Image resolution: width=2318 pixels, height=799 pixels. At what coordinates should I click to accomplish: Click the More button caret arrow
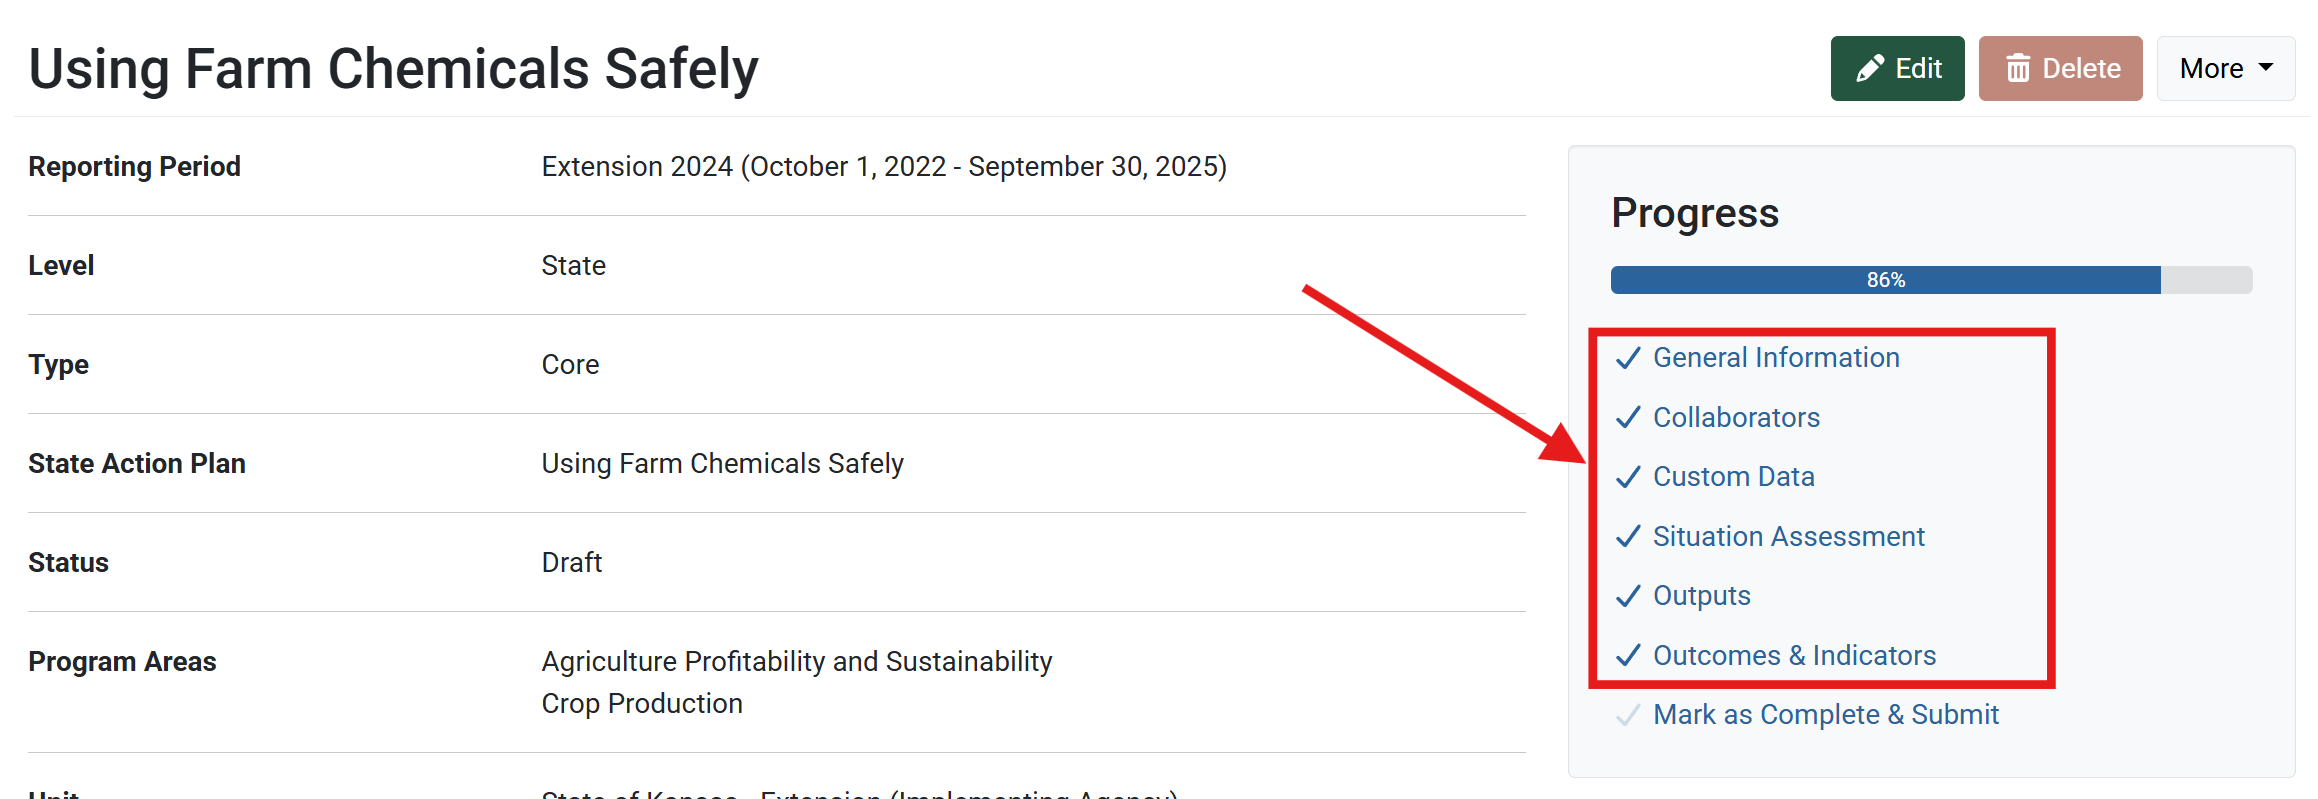pos(2266,68)
